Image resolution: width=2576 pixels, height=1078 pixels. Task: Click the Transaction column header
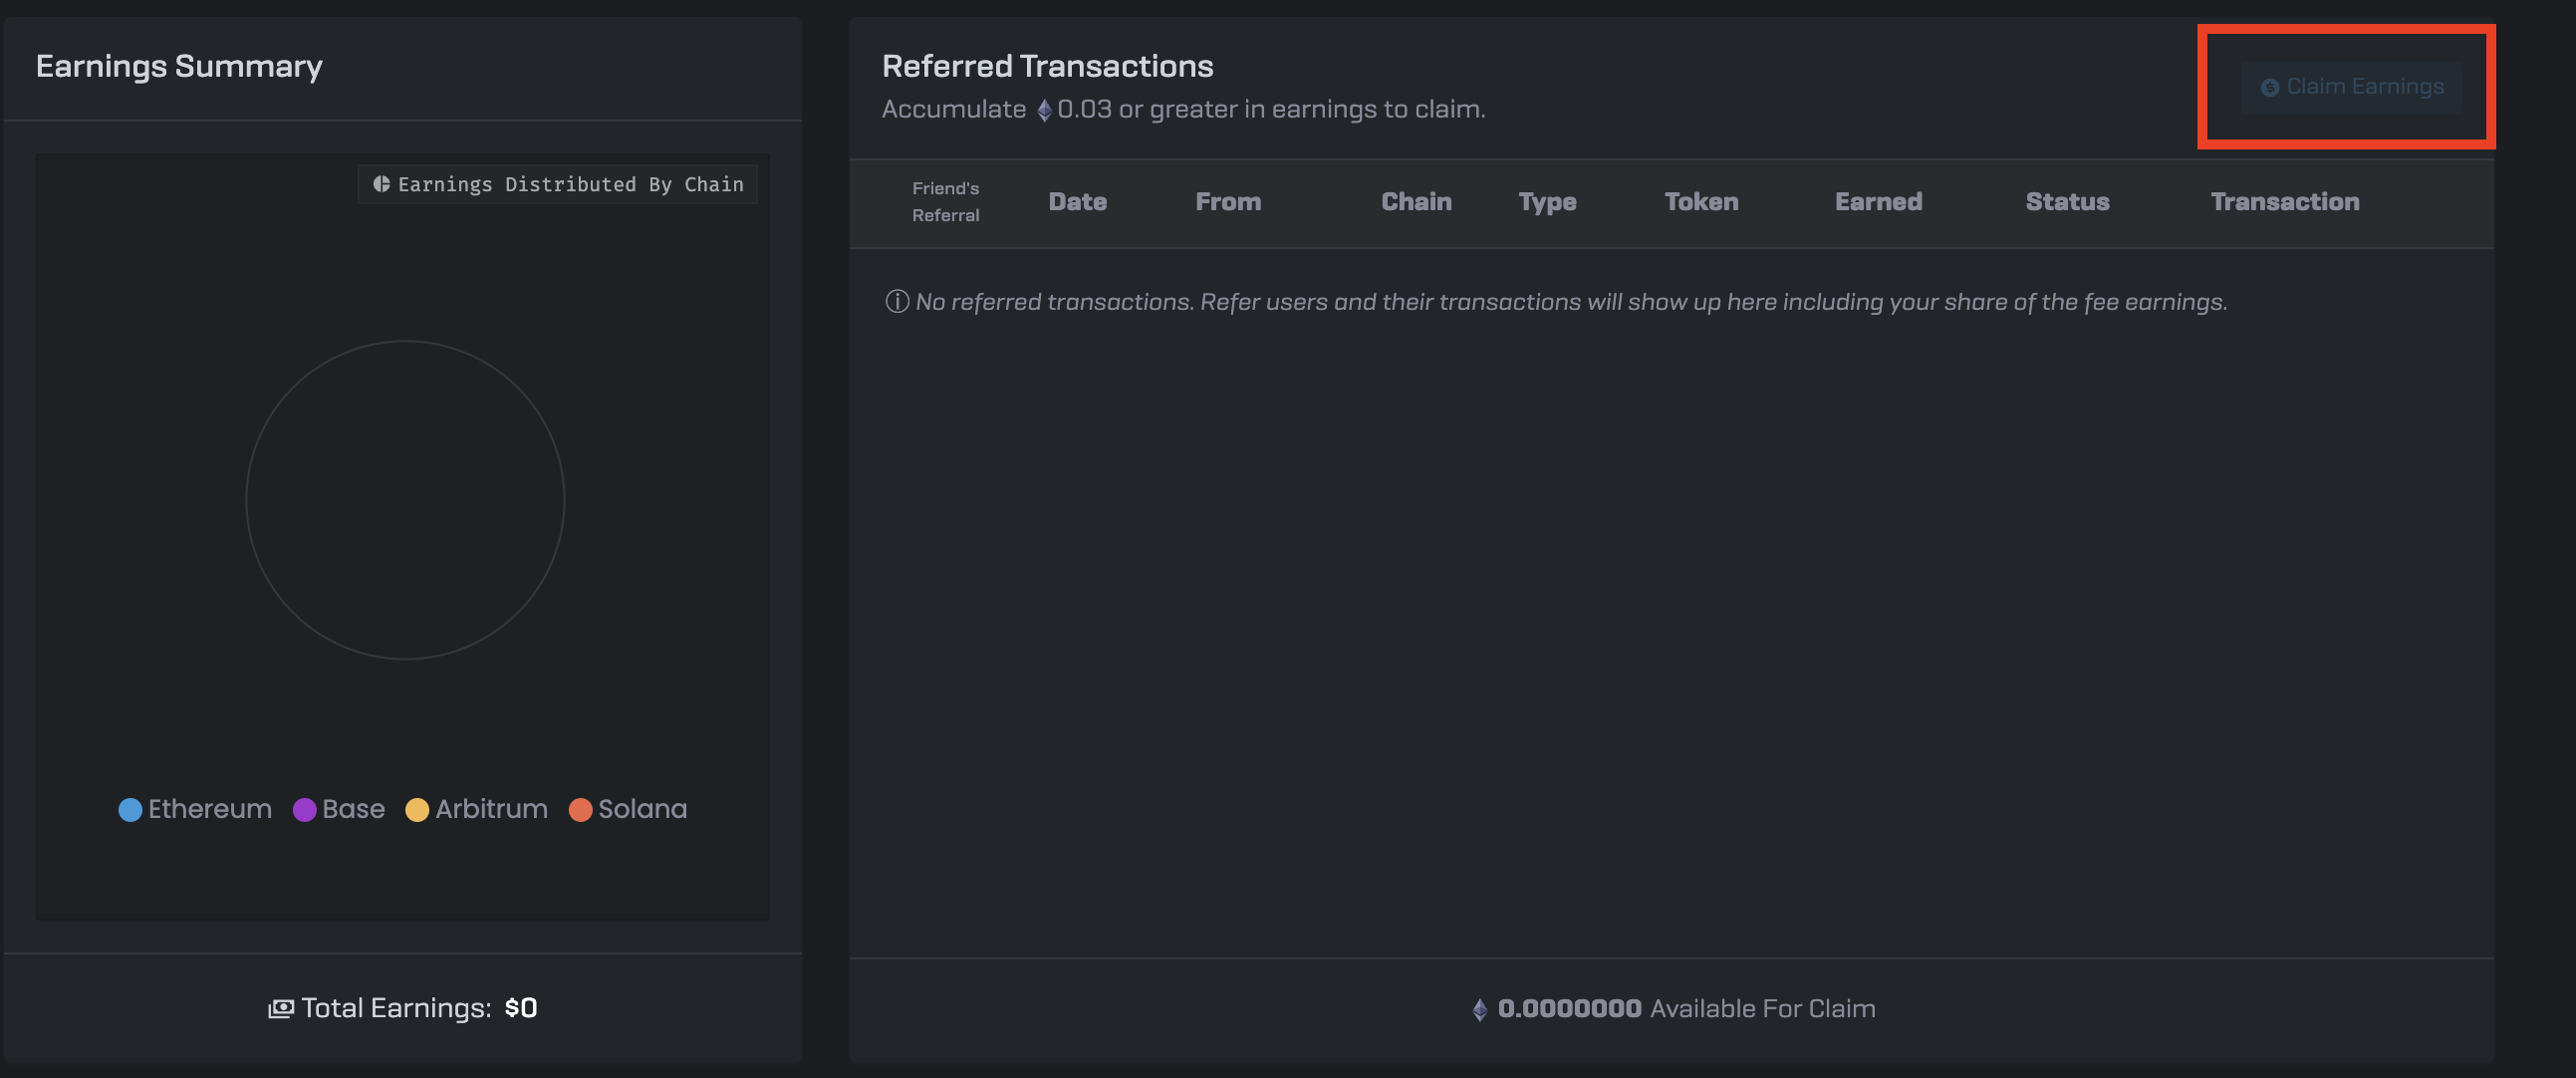pyautogui.click(x=2284, y=202)
